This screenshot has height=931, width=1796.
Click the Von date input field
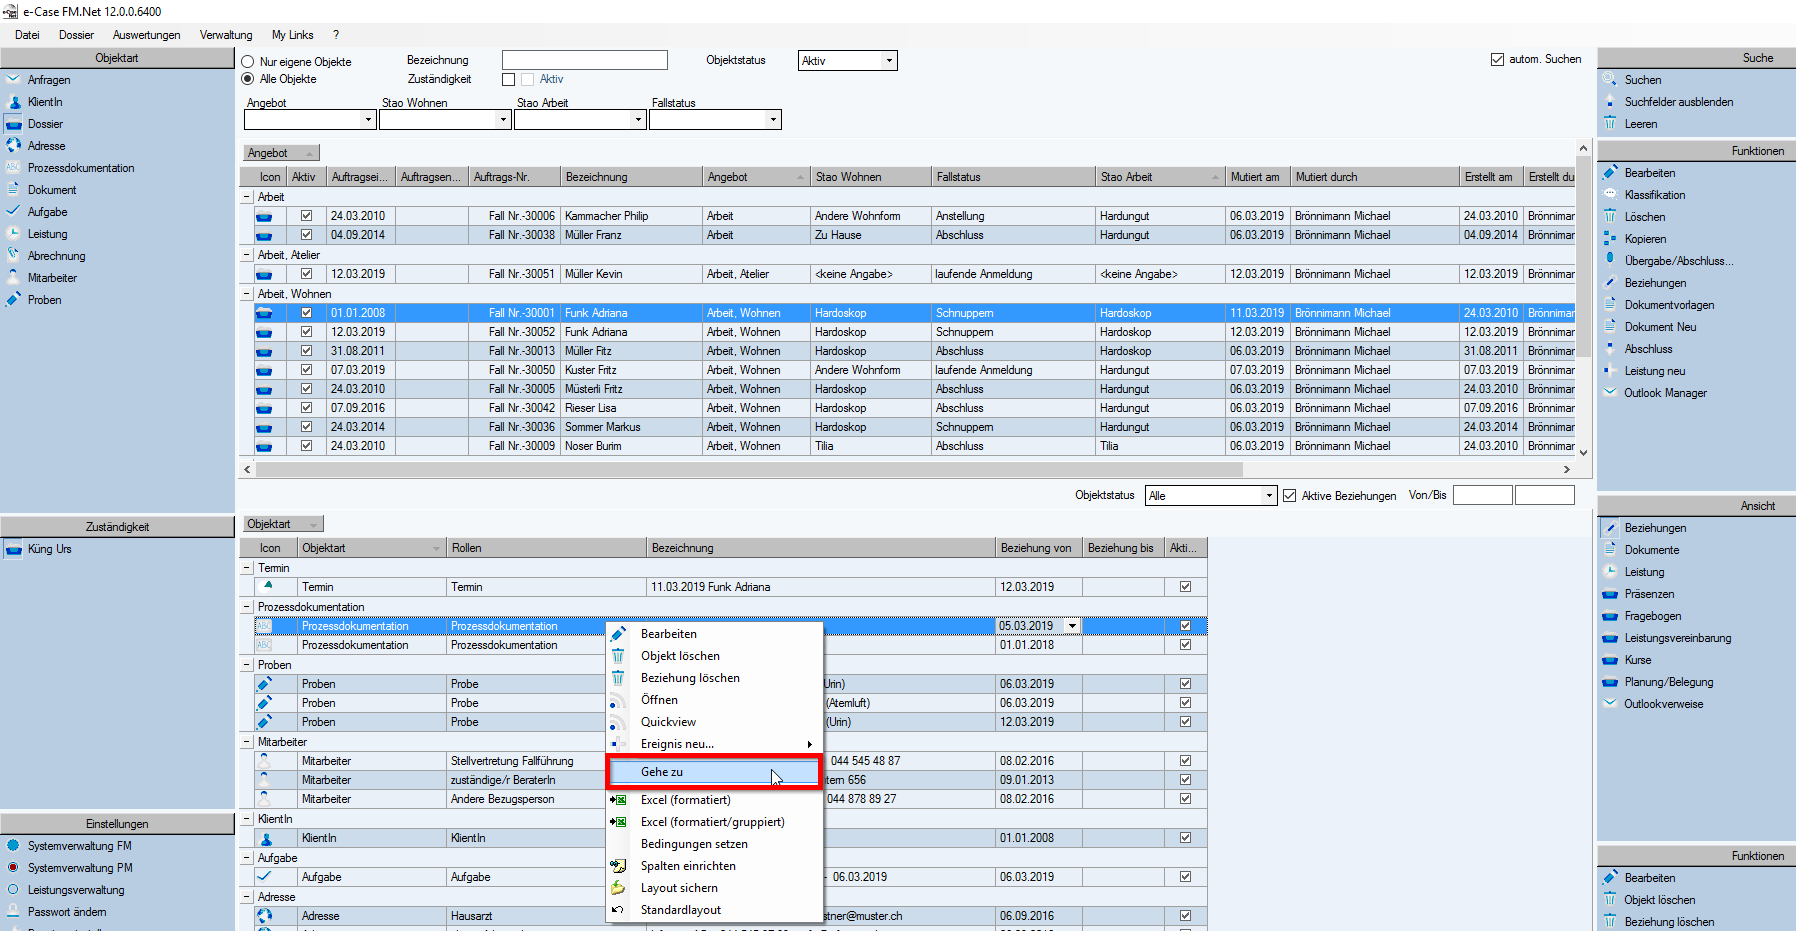coord(1482,496)
